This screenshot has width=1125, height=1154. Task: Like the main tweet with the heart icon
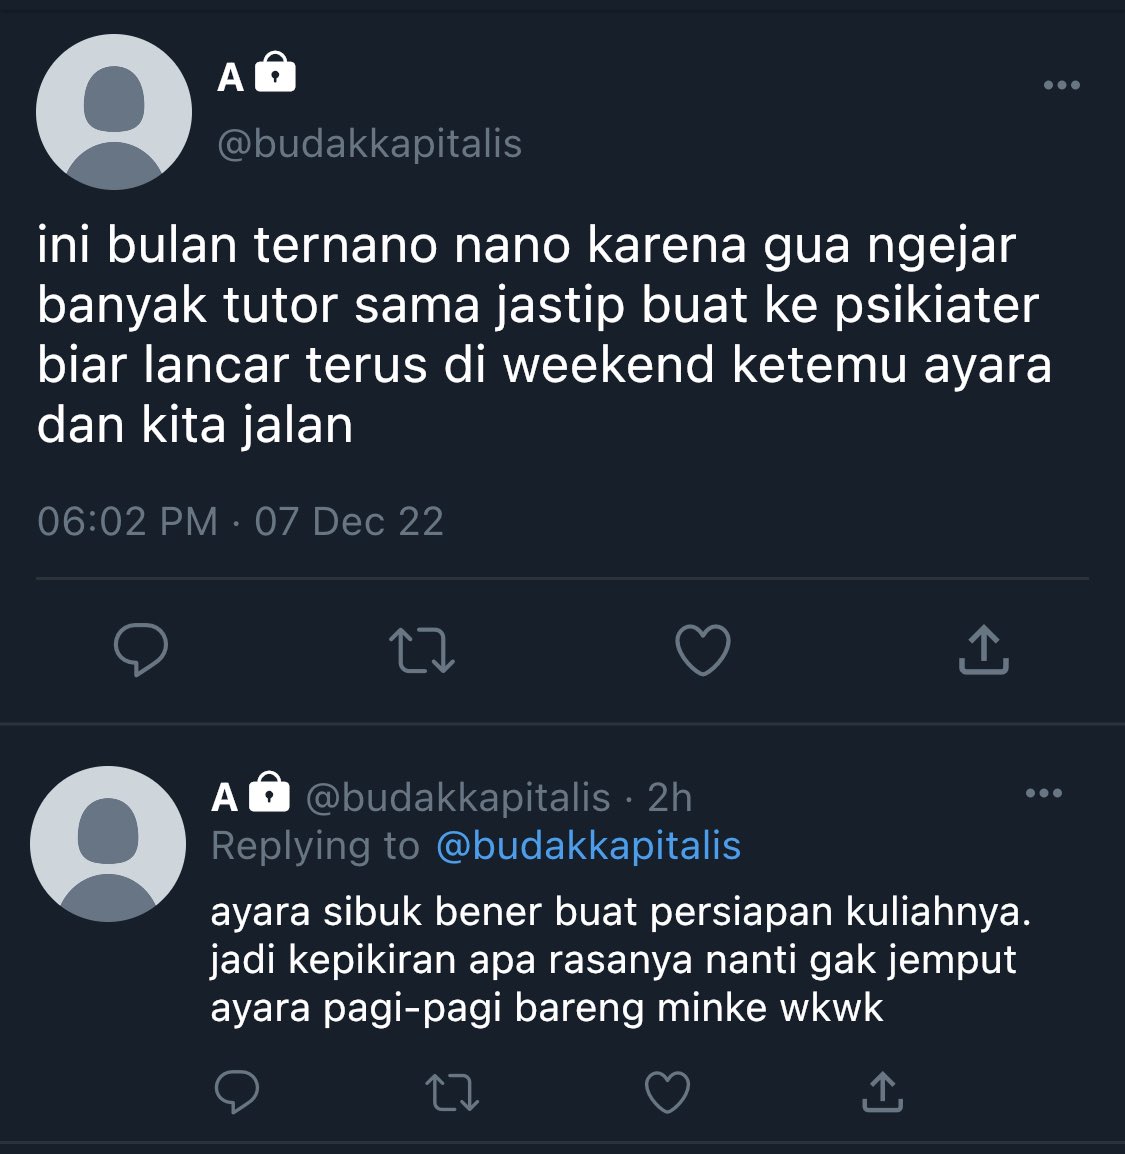click(x=703, y=650)
